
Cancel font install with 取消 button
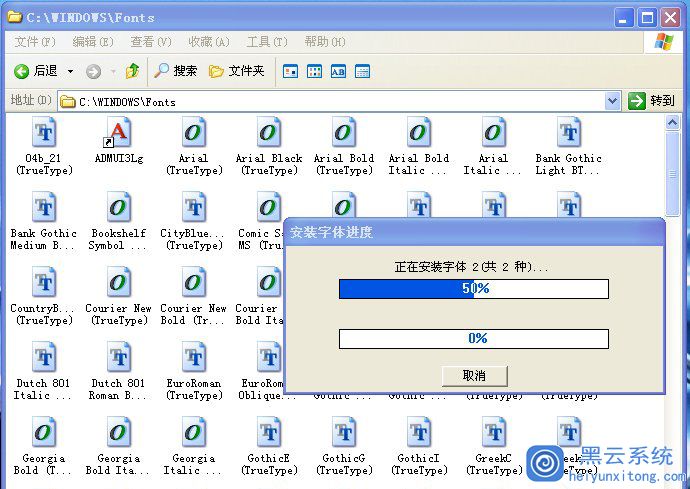click(474, 376)
